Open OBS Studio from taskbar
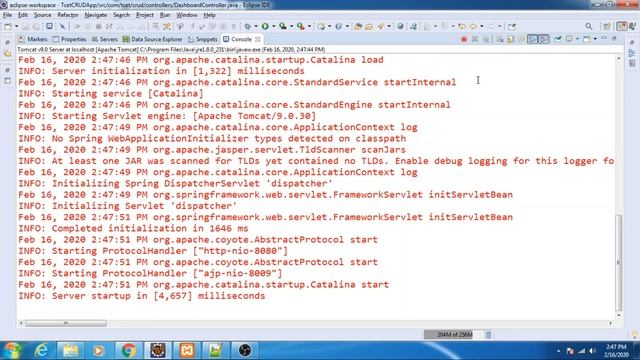Image resolution: width=640 pixels, height=360 pixels. pyautogui.click(x=244, y=351)
